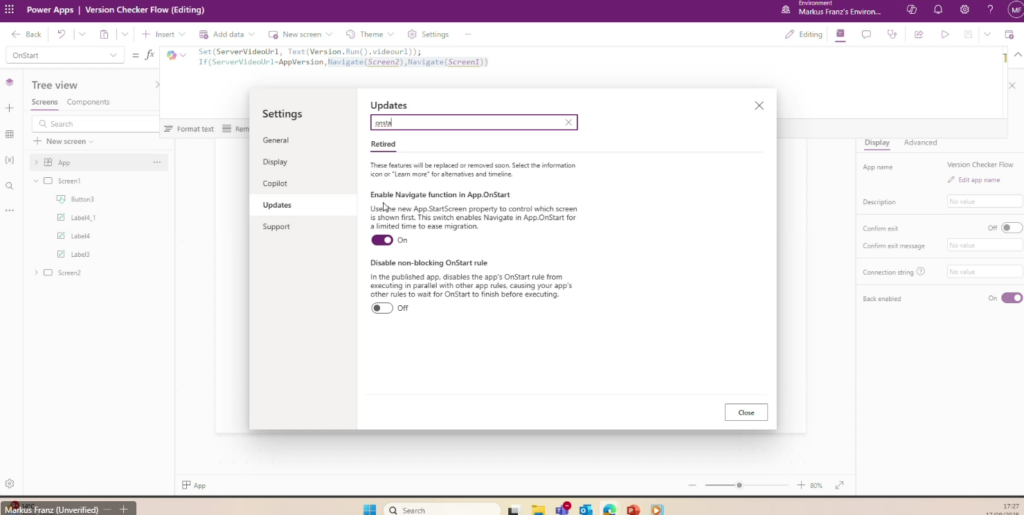Click the Insert plus icon in left rail
Screen dimensions: 1024x515
coord(9,108)
